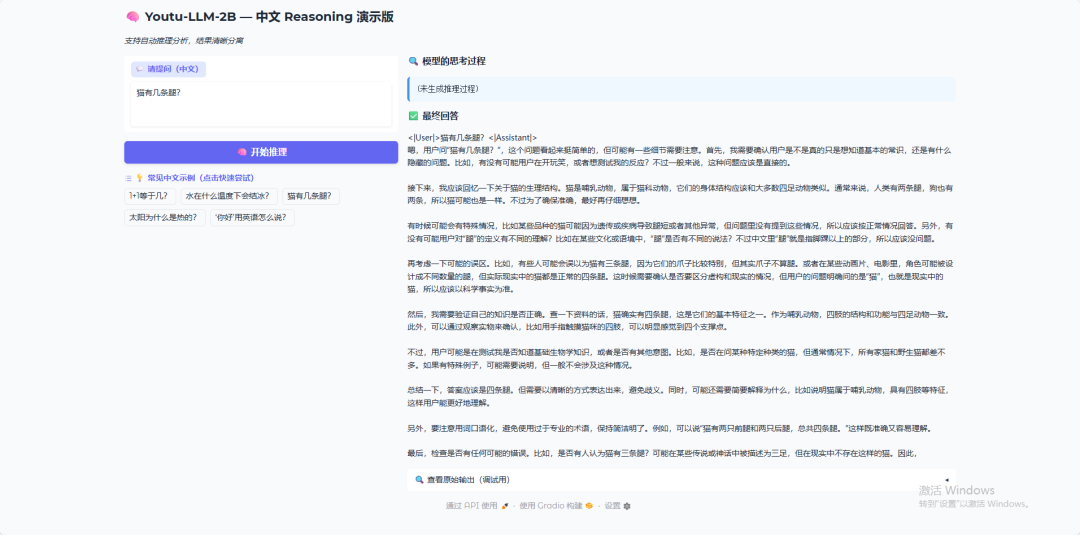1080x535 pixels.
Task: Click the settings gear icon in footer
Action: tap(627, 506)
